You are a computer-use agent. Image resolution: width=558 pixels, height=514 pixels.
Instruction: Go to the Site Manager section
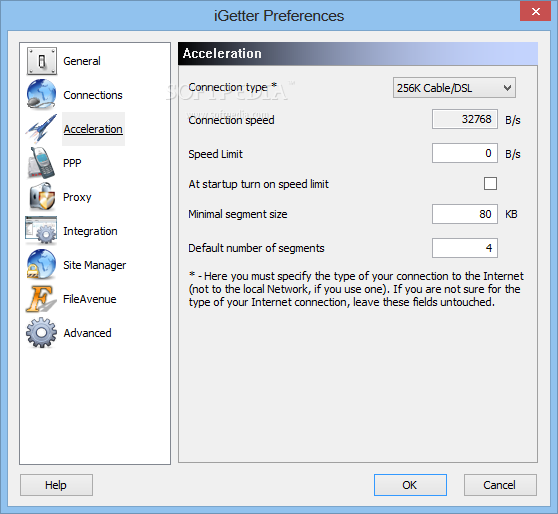coord(95,265)
